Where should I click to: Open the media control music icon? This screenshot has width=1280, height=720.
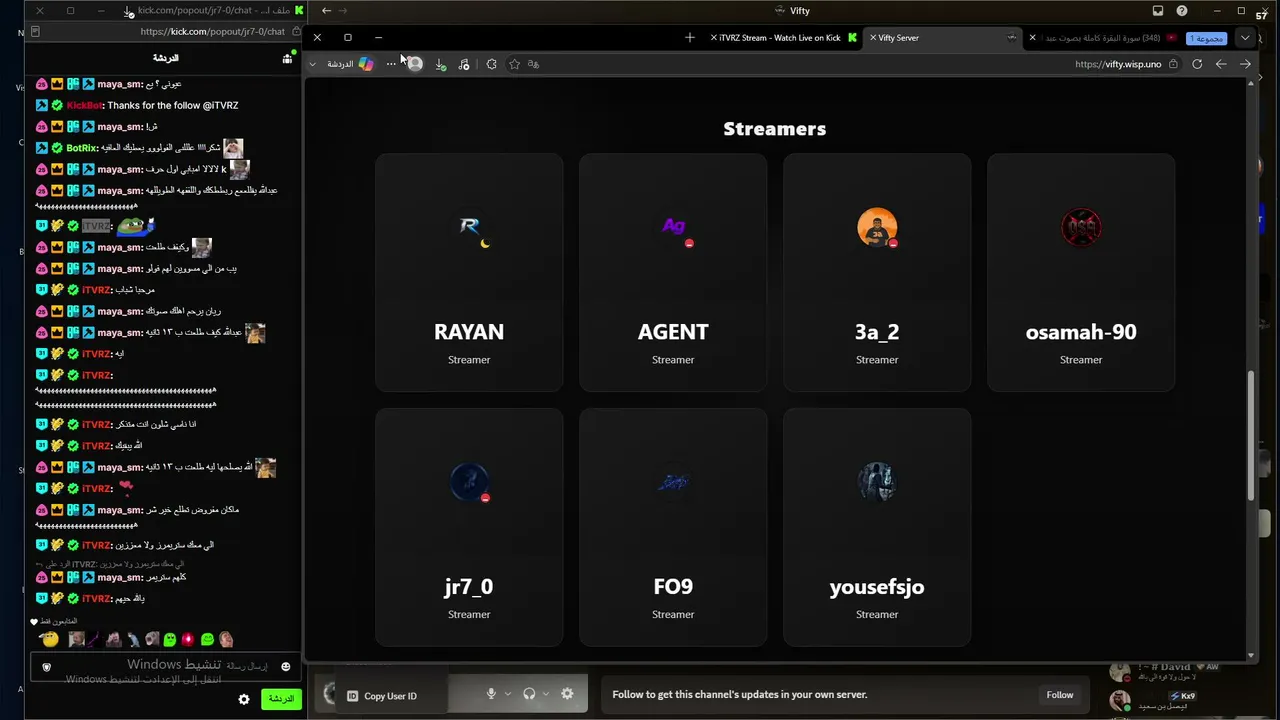pyautogui.click(x=464, y=64)
